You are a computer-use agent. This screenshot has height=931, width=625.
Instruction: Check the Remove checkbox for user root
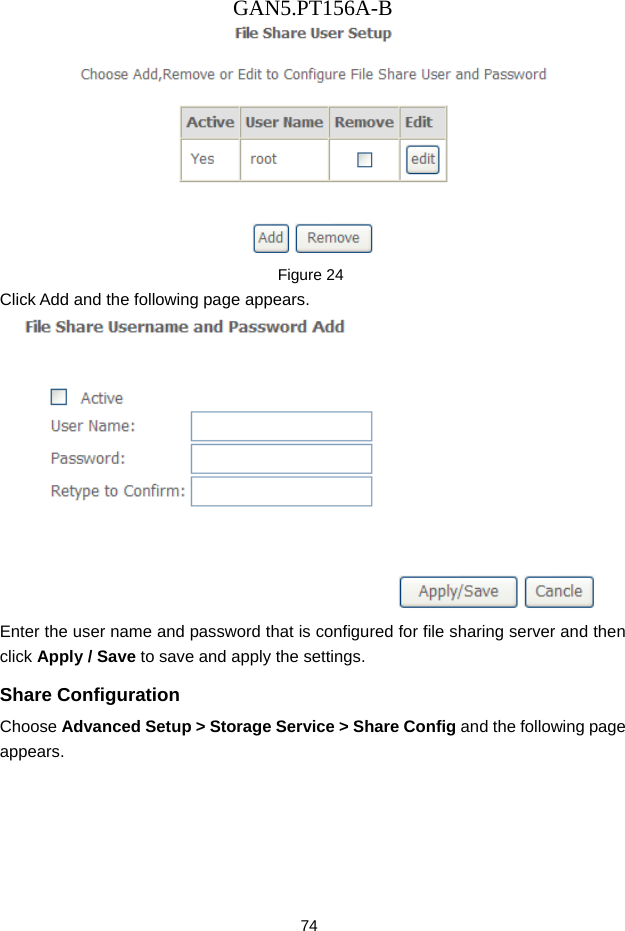364,159
